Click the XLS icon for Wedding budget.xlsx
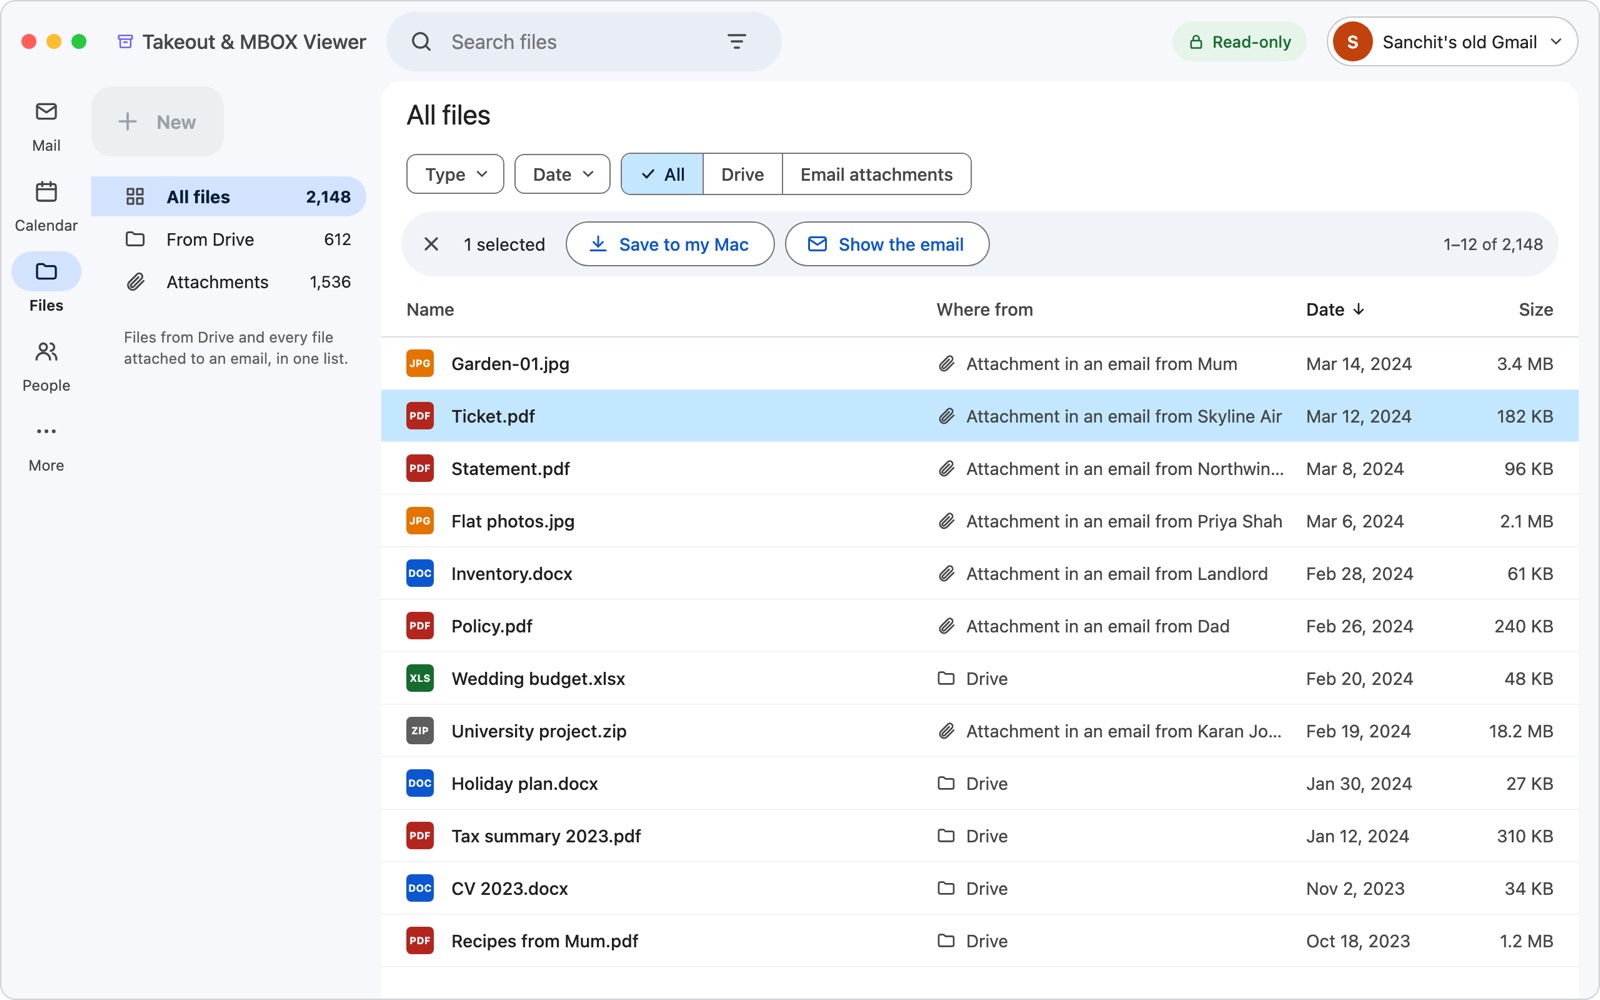The image size is (1600, 1000). coord(420,678)
